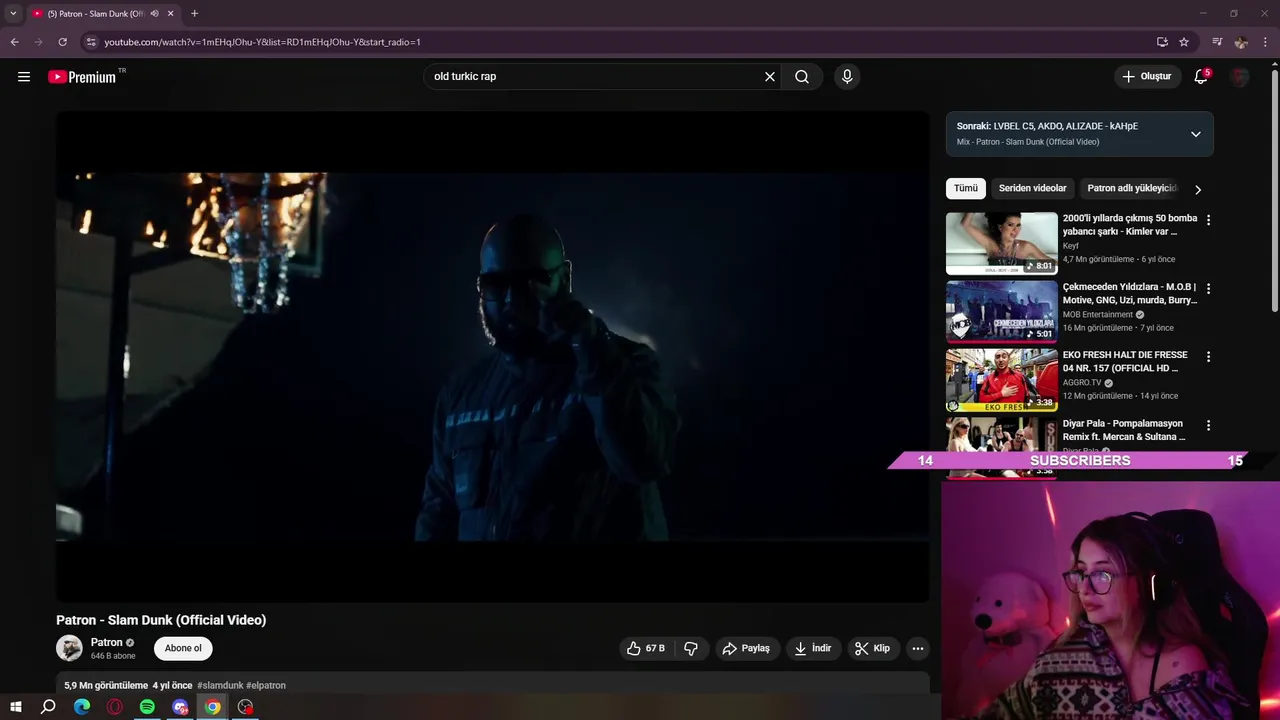Open the YouTube hamburger guide menu

(x=24, y=77)
